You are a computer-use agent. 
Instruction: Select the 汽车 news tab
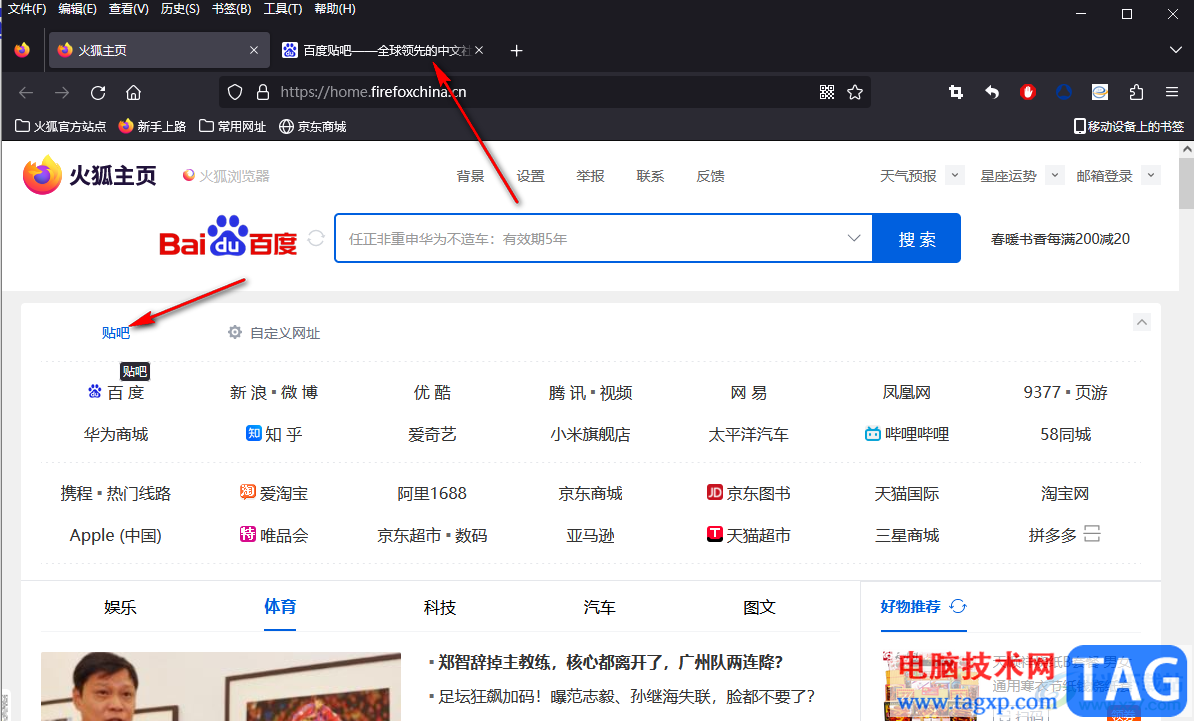(x=599, y=607)
